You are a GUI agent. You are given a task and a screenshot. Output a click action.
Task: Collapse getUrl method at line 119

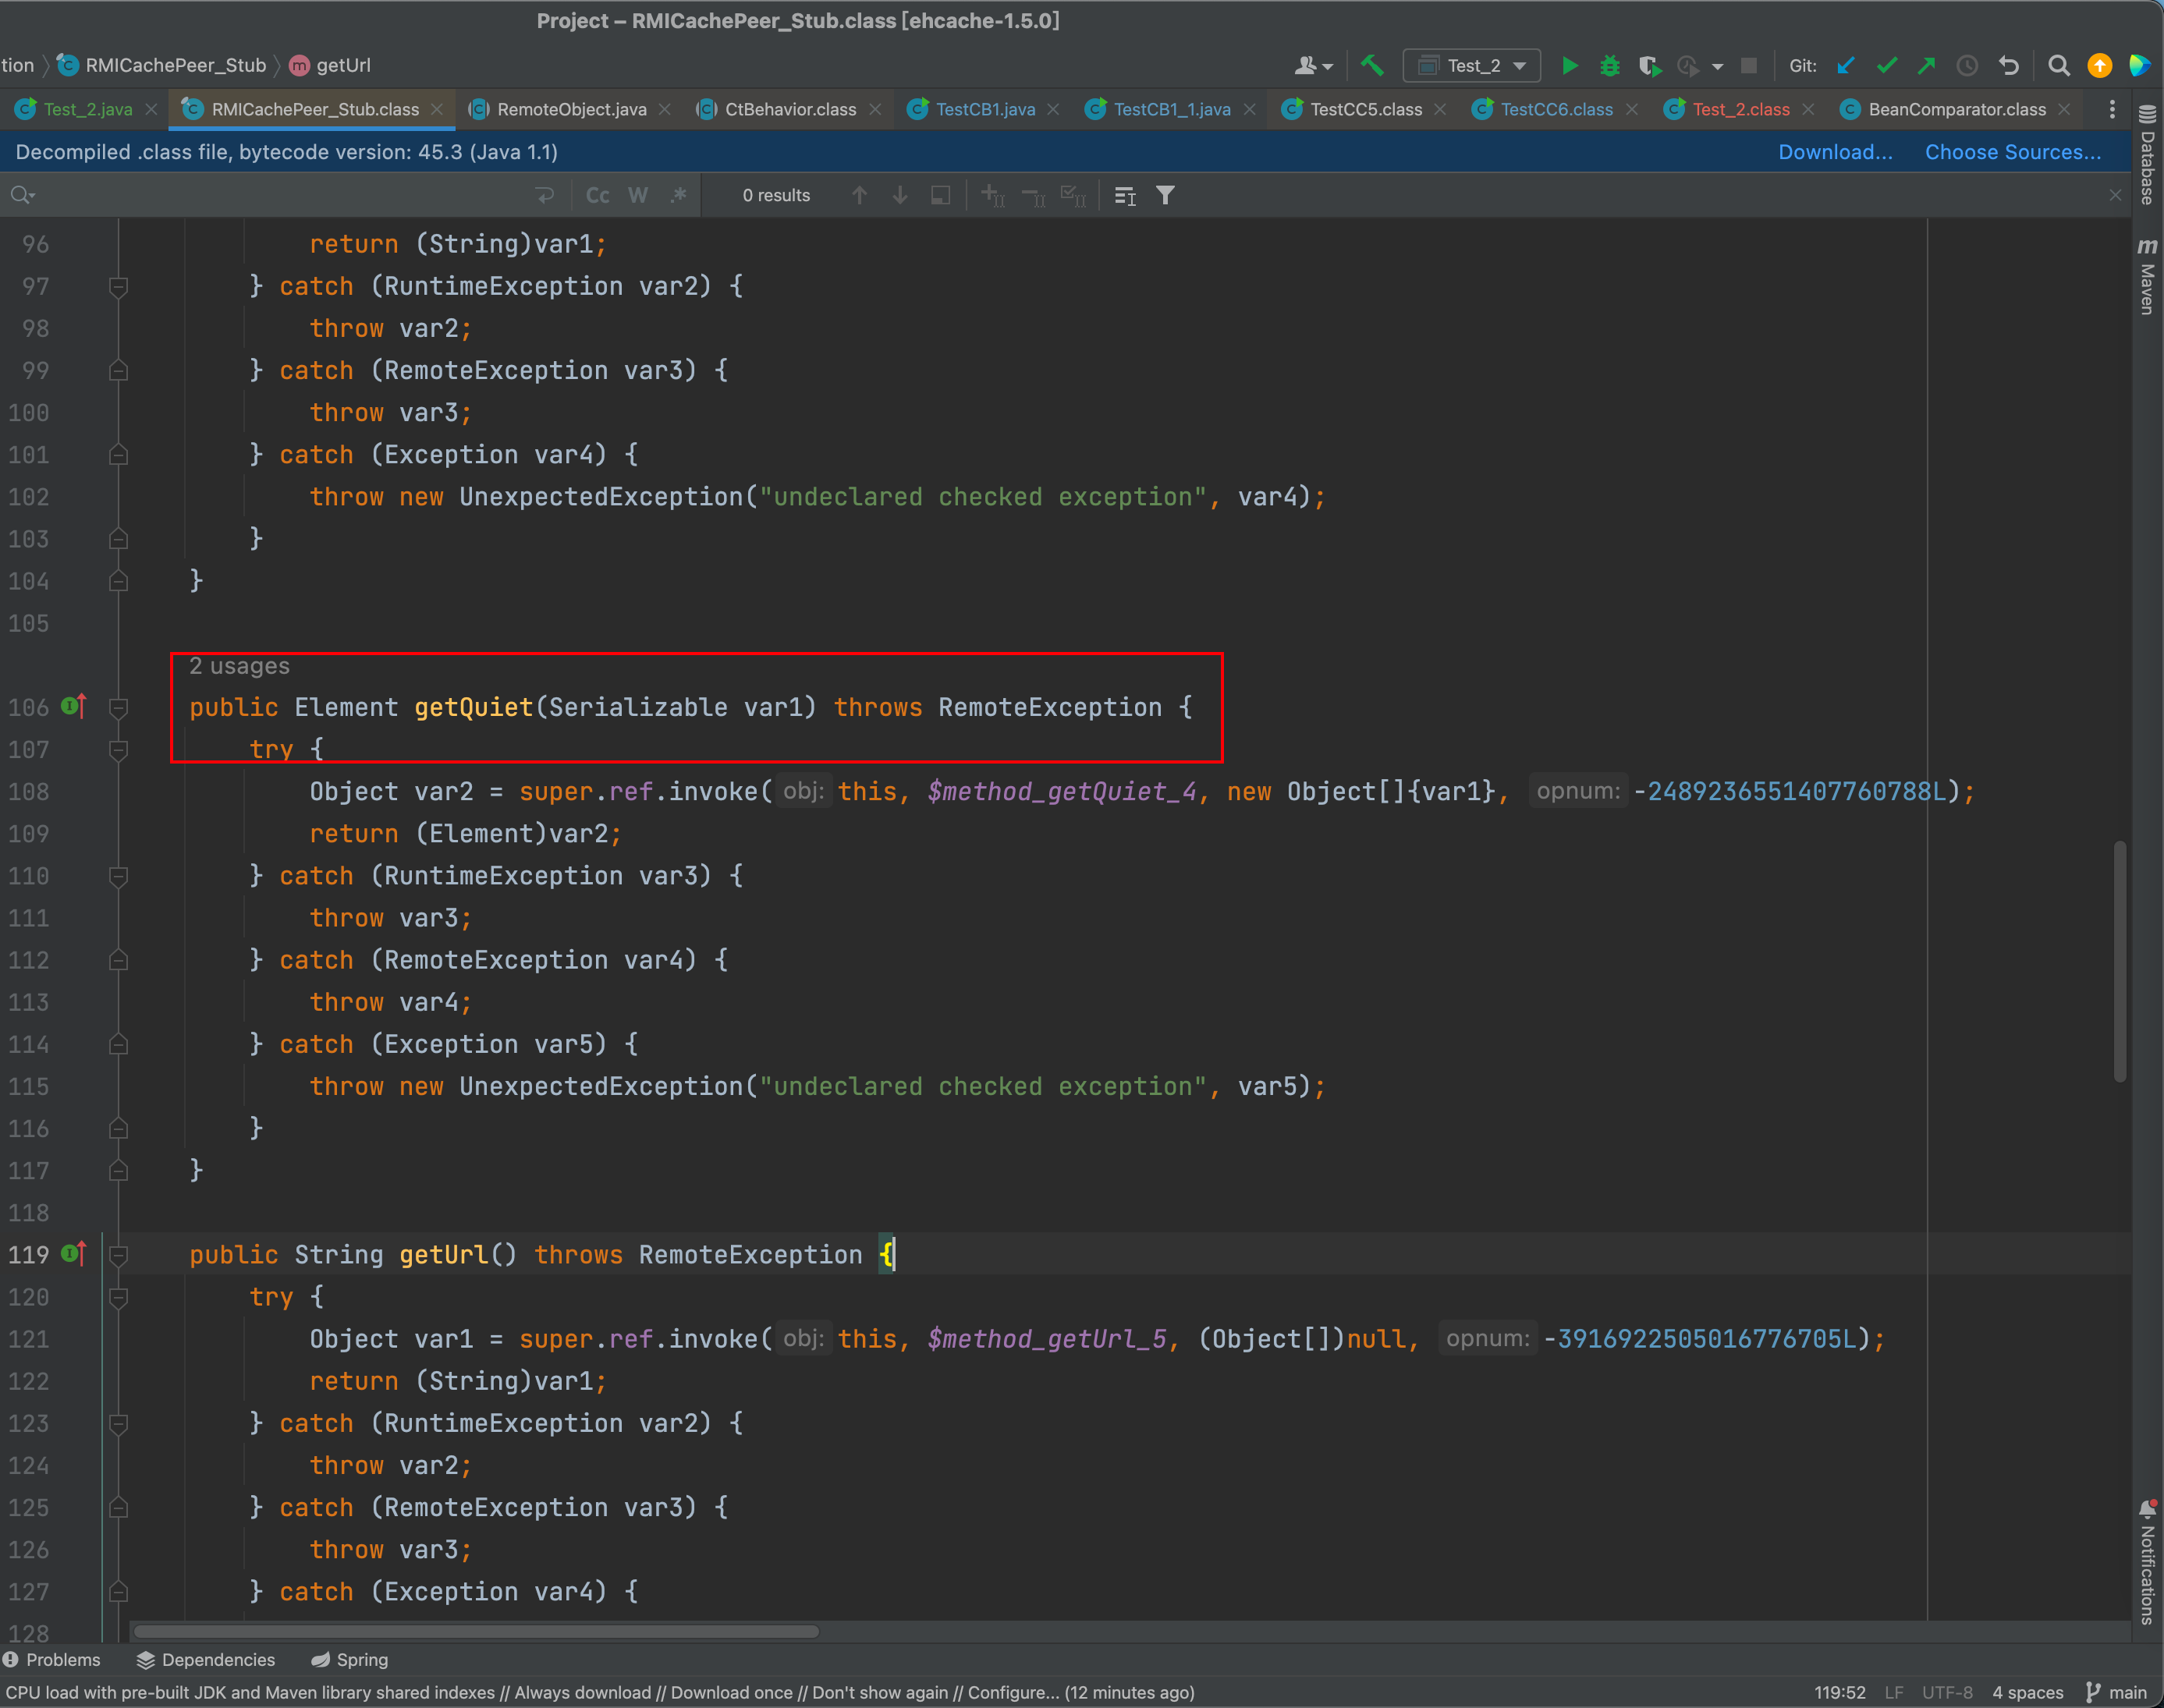click(118, 1255)
